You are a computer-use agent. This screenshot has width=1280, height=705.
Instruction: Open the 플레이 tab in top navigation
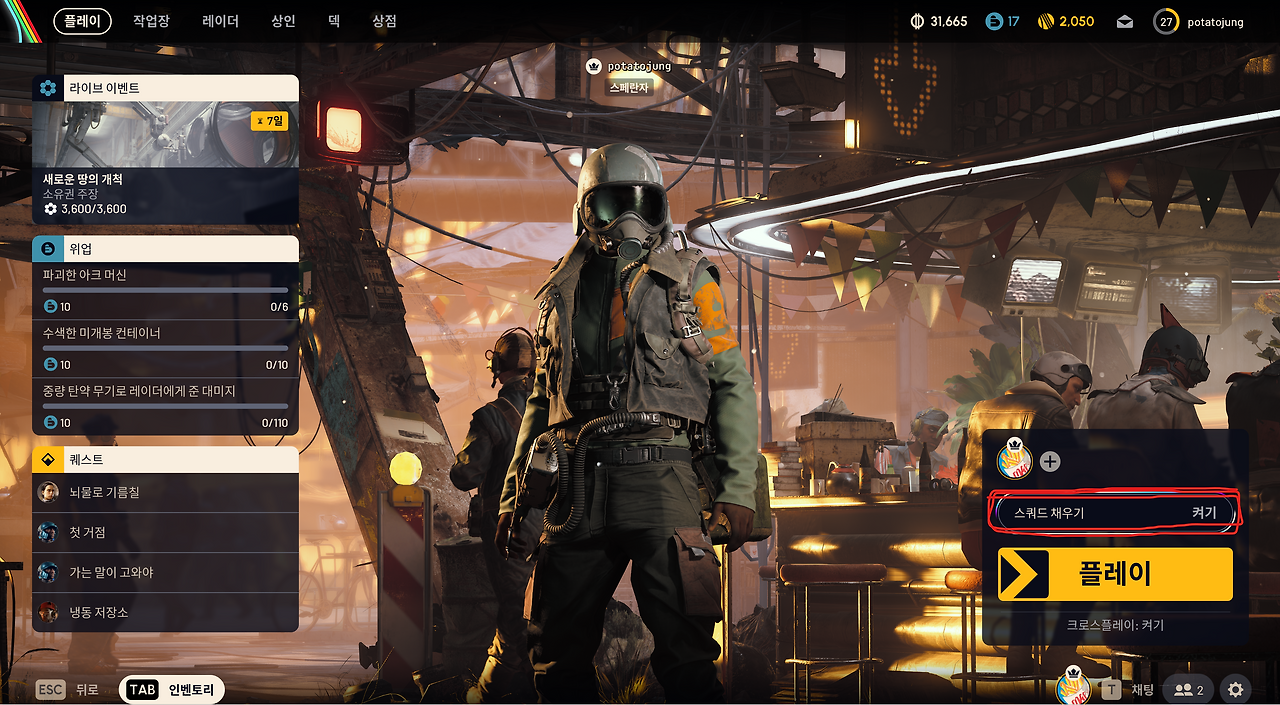pos(82,21)
